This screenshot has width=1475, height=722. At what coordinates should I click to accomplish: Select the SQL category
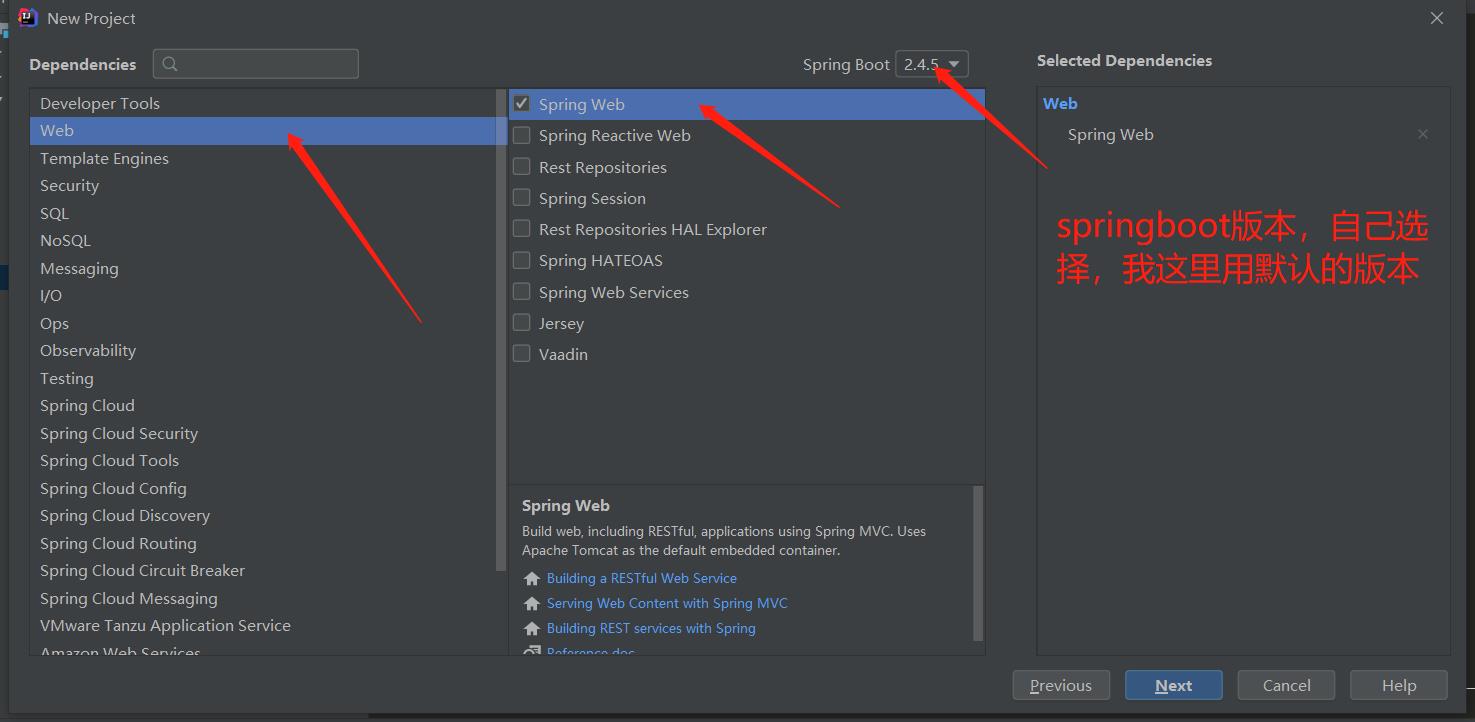point(265,213)
